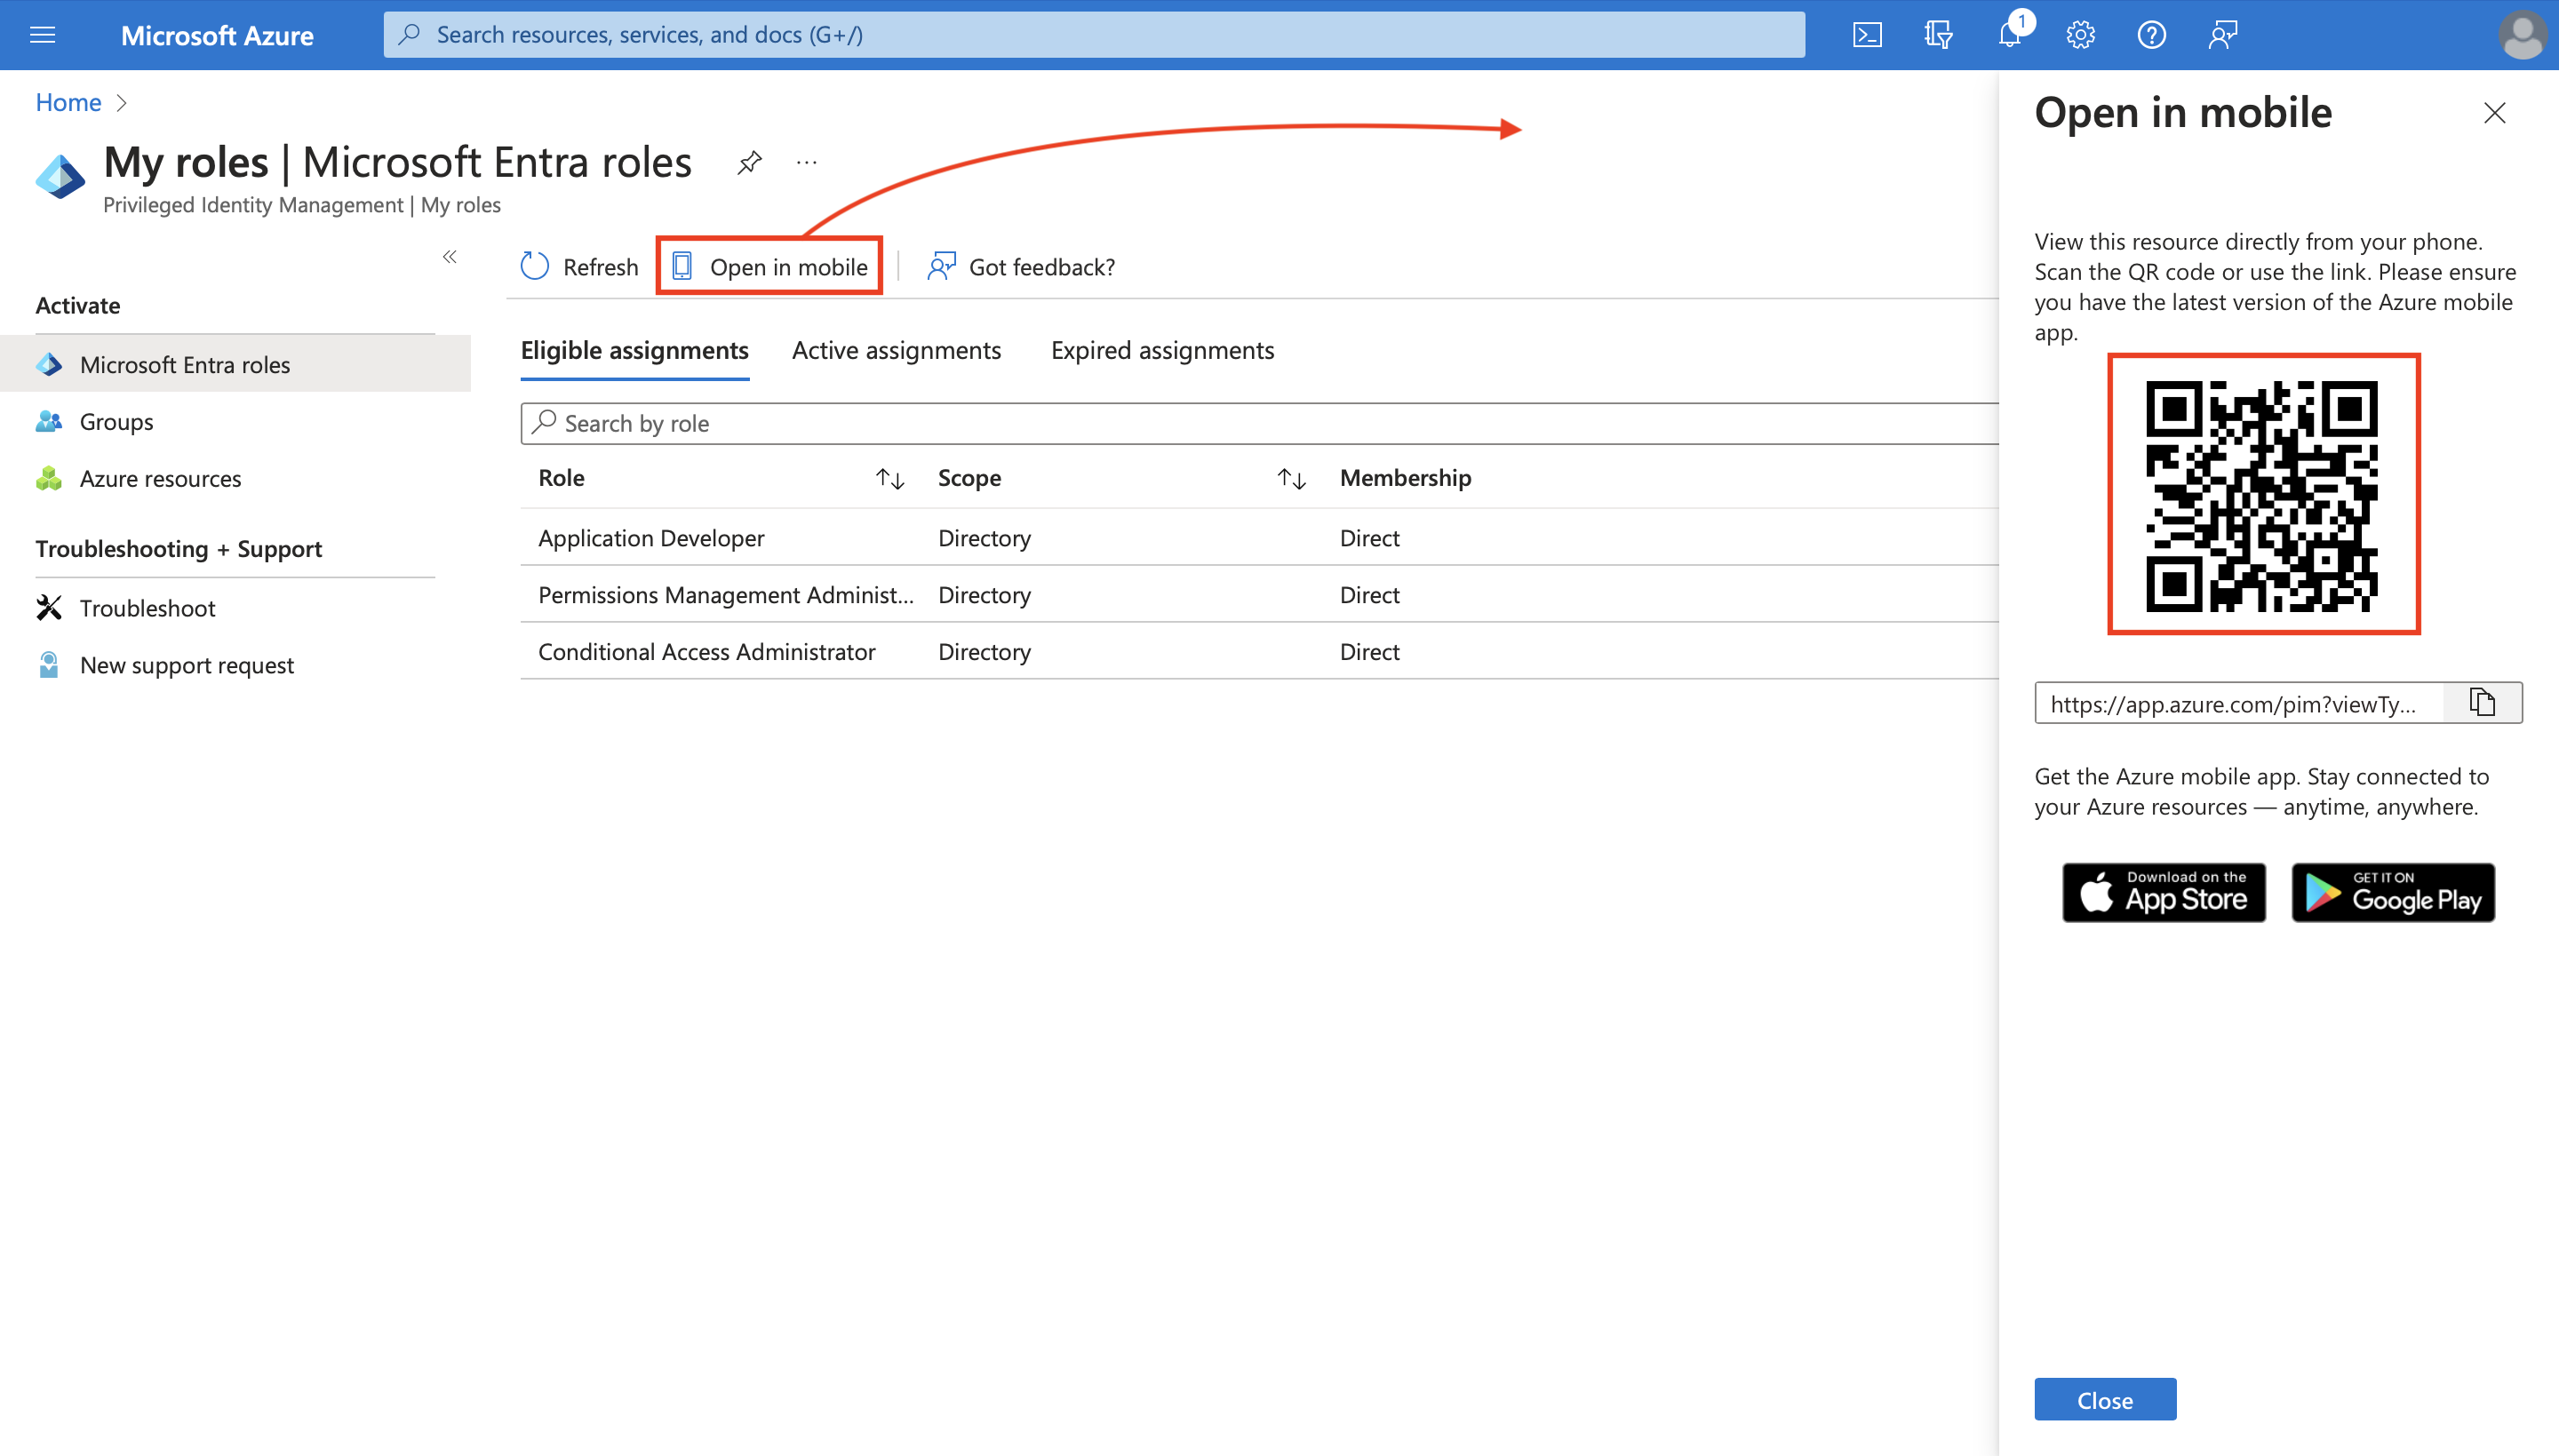The image size is (2559, 1456).
Task: Click the Role column sort toggle
Action: point(888,478)
